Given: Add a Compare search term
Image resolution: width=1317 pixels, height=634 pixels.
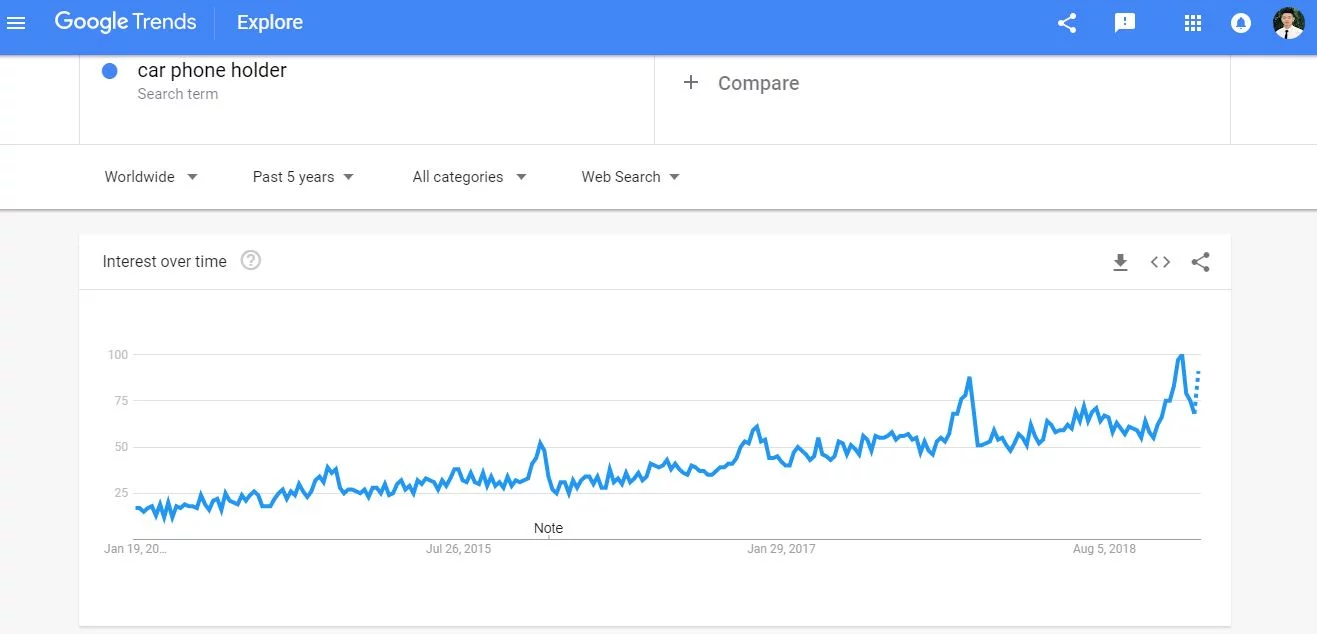Looking at the screenshot, I should (x=741, y=83).
